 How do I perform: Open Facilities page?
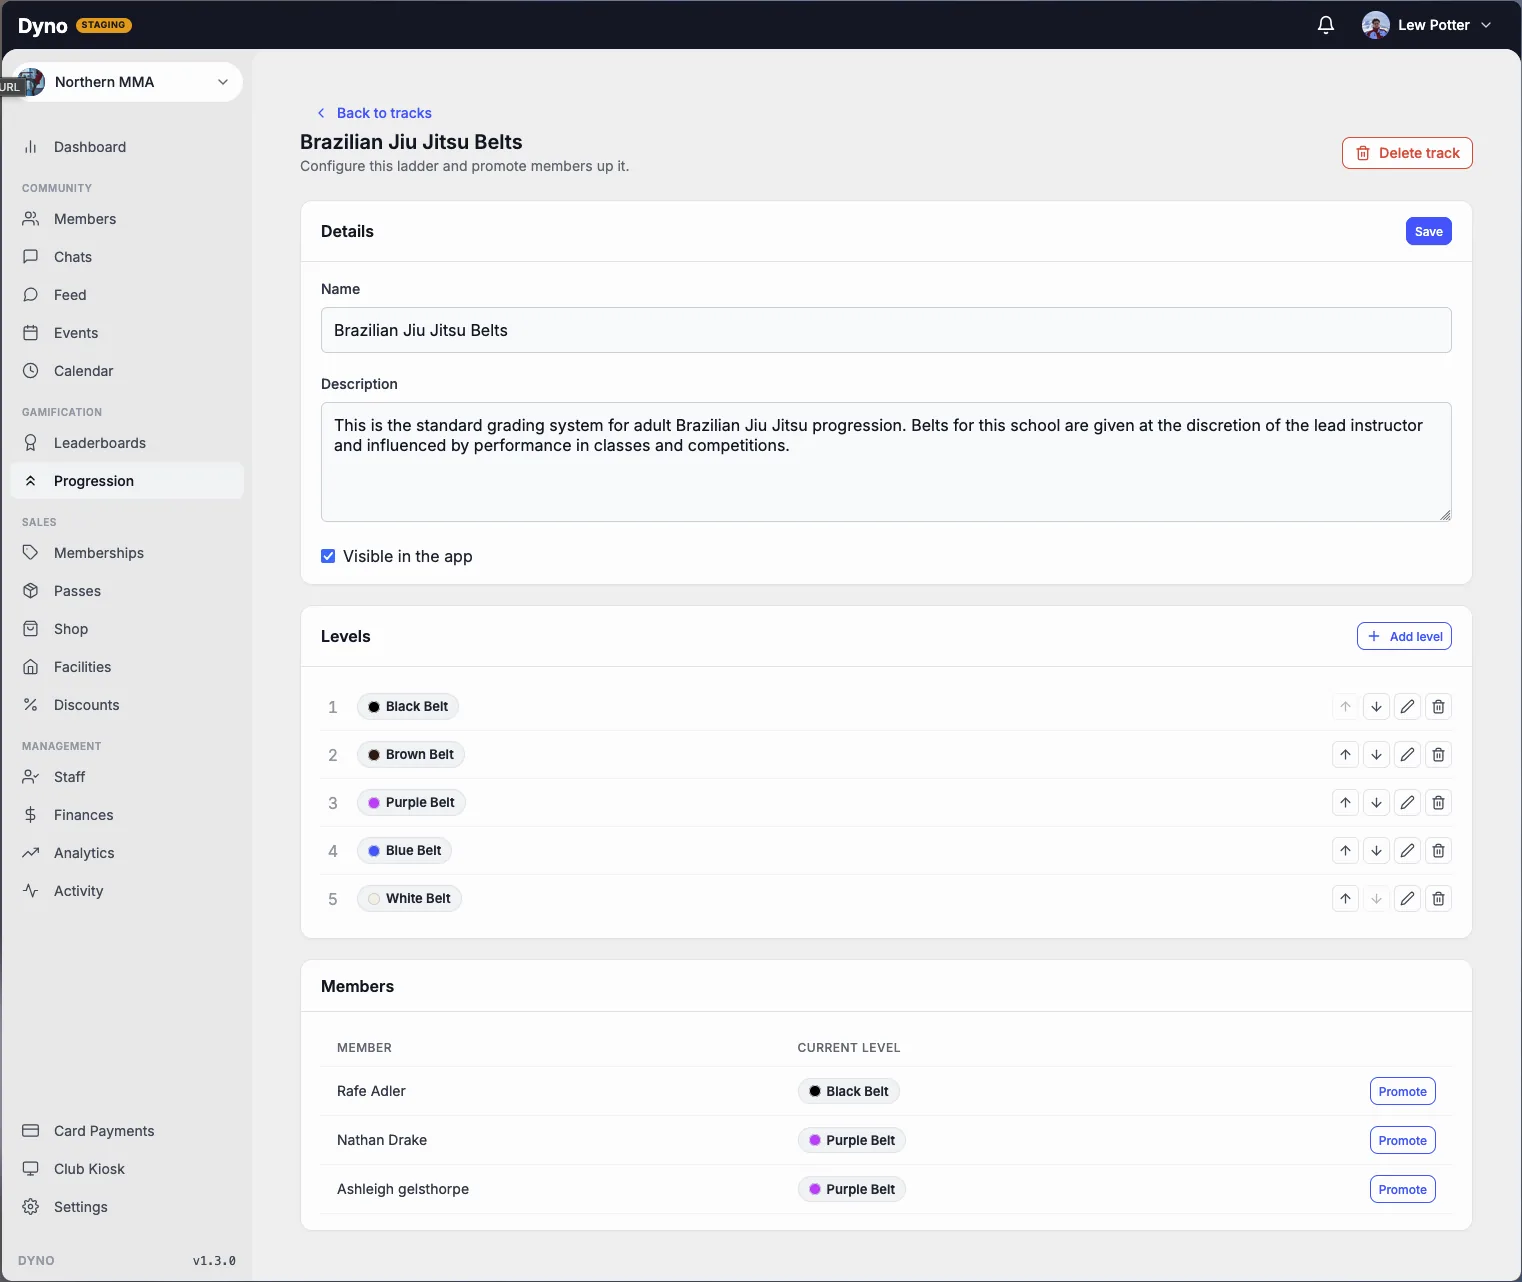pyautogui.click(x=127, y=667)
